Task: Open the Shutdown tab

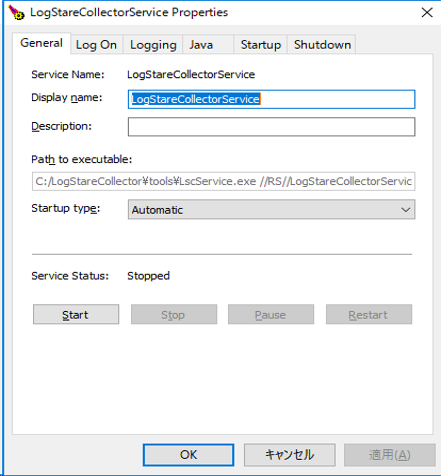Action: pos(322,45)
